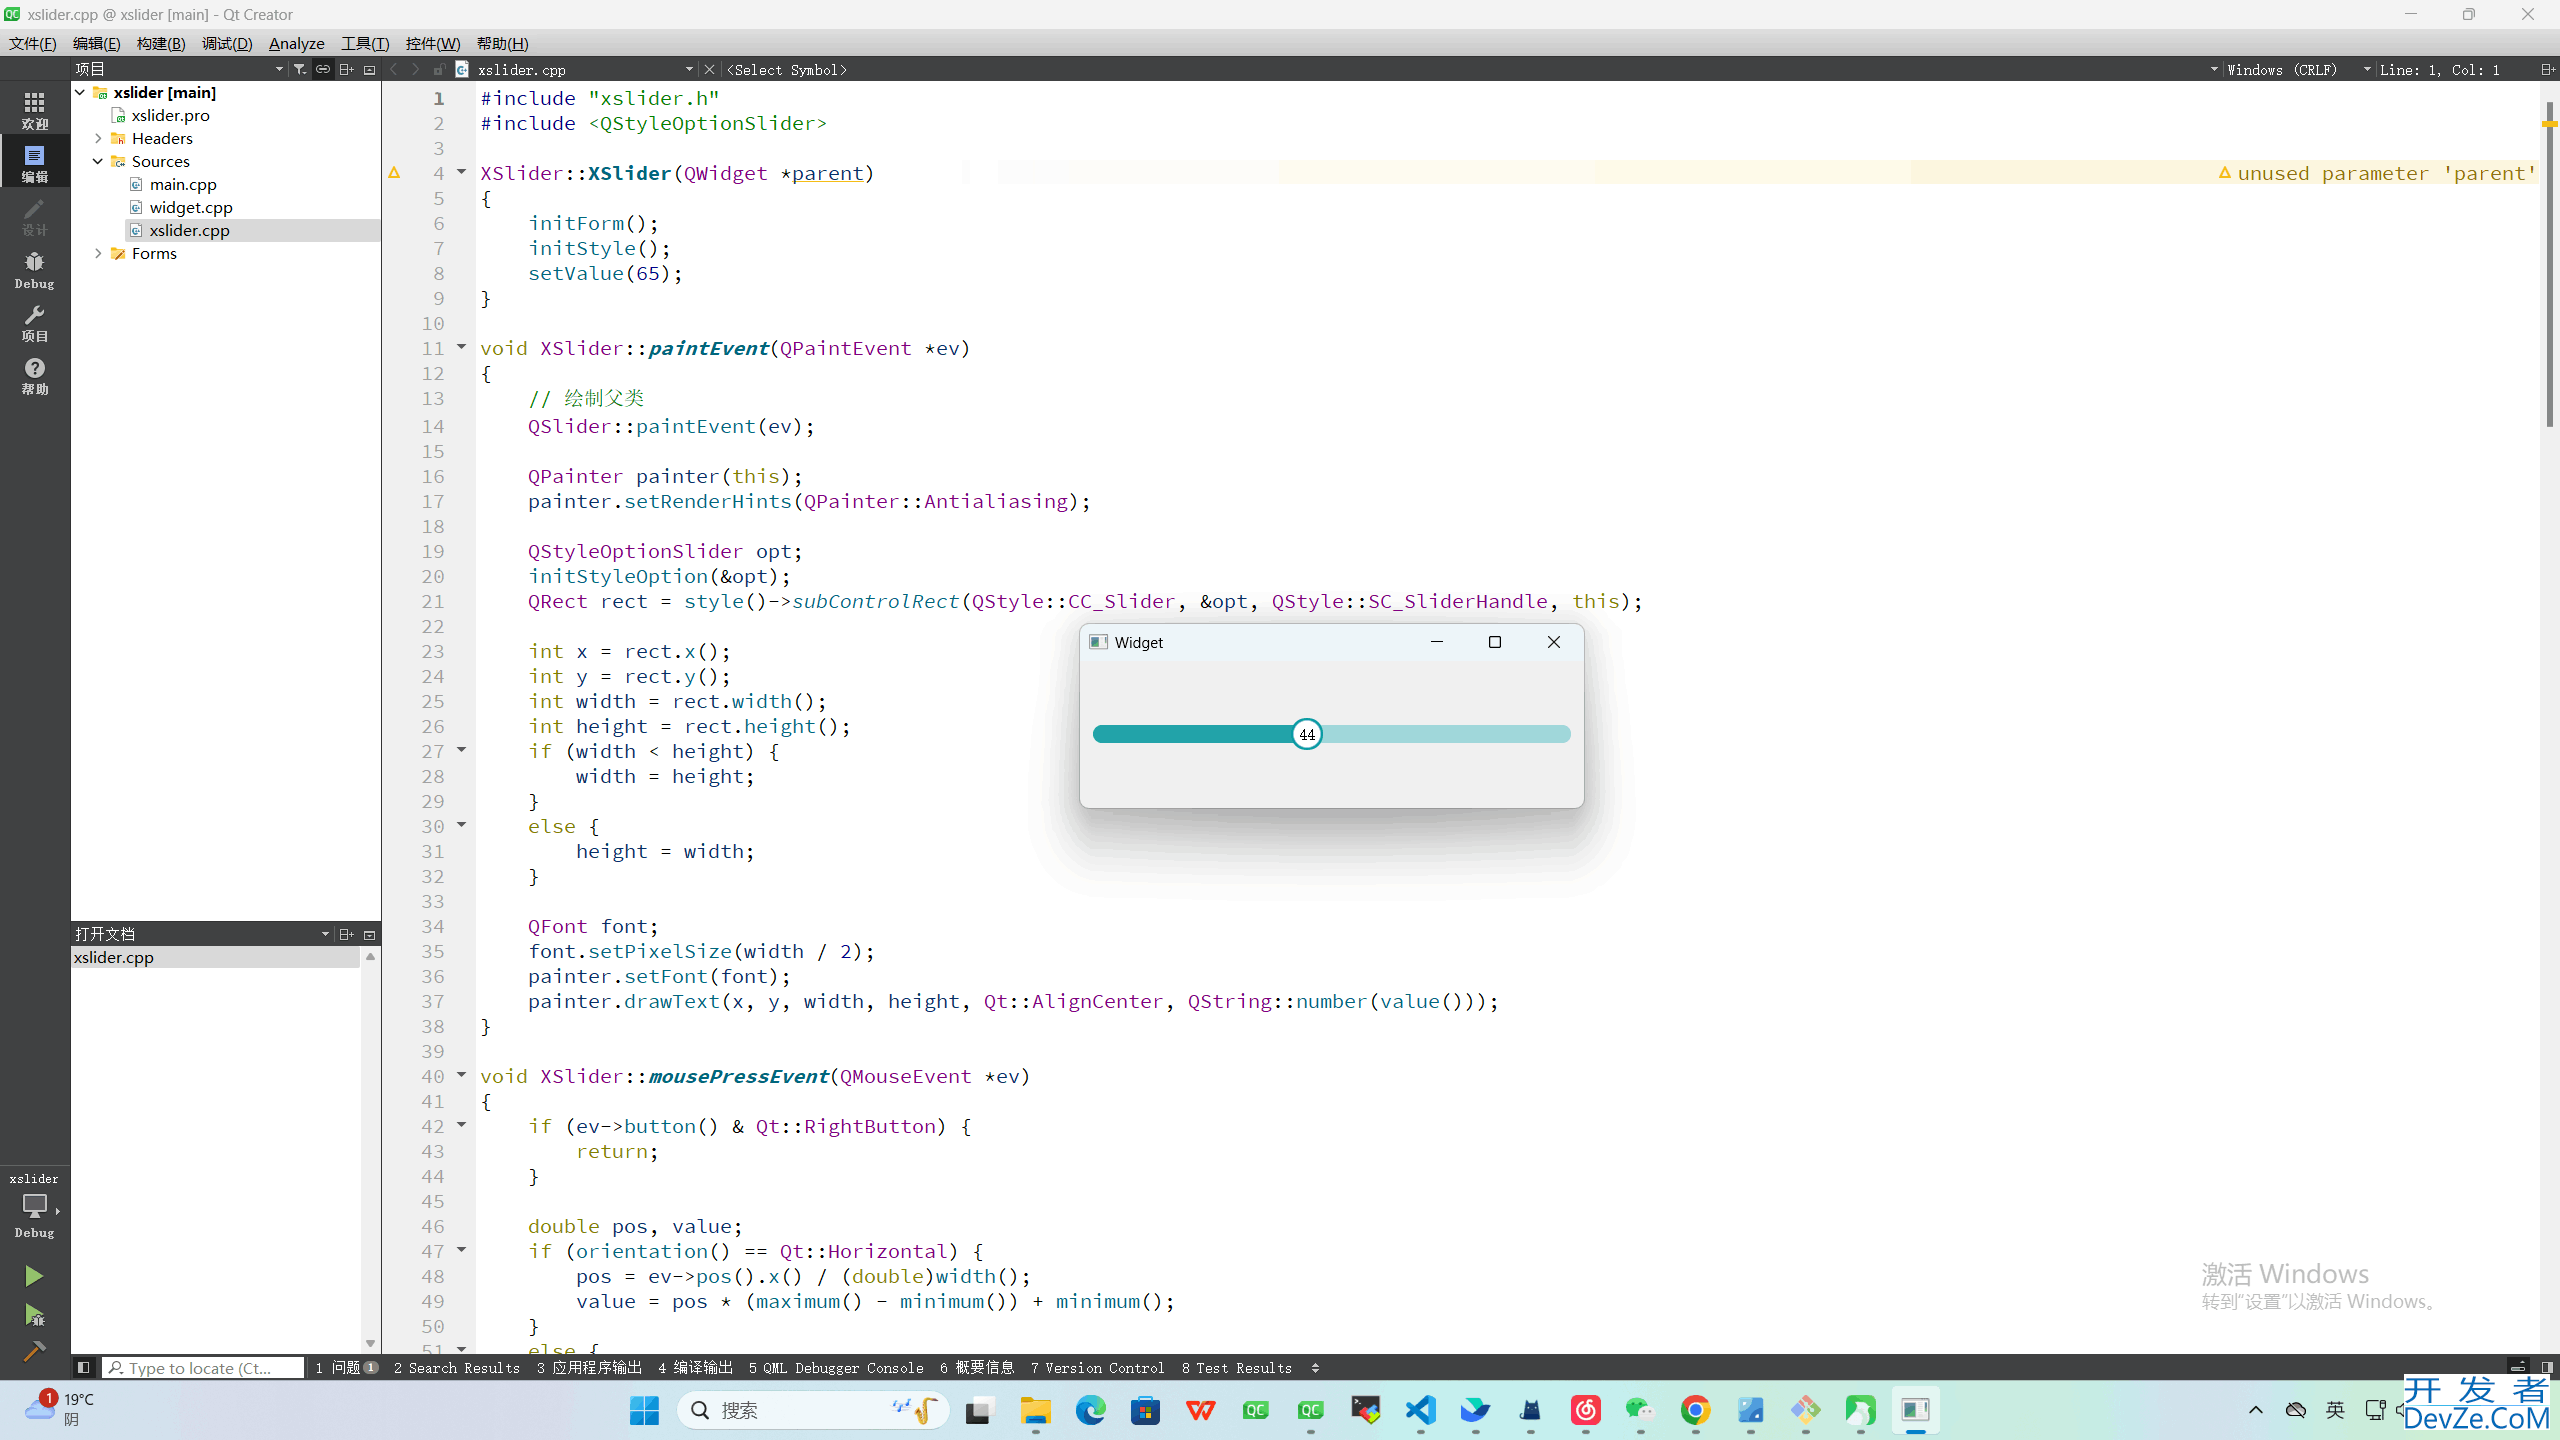This screenshot has width=2560, height=1440.
Task: Open the 帮助(H) menu
Action: (503, 43)
